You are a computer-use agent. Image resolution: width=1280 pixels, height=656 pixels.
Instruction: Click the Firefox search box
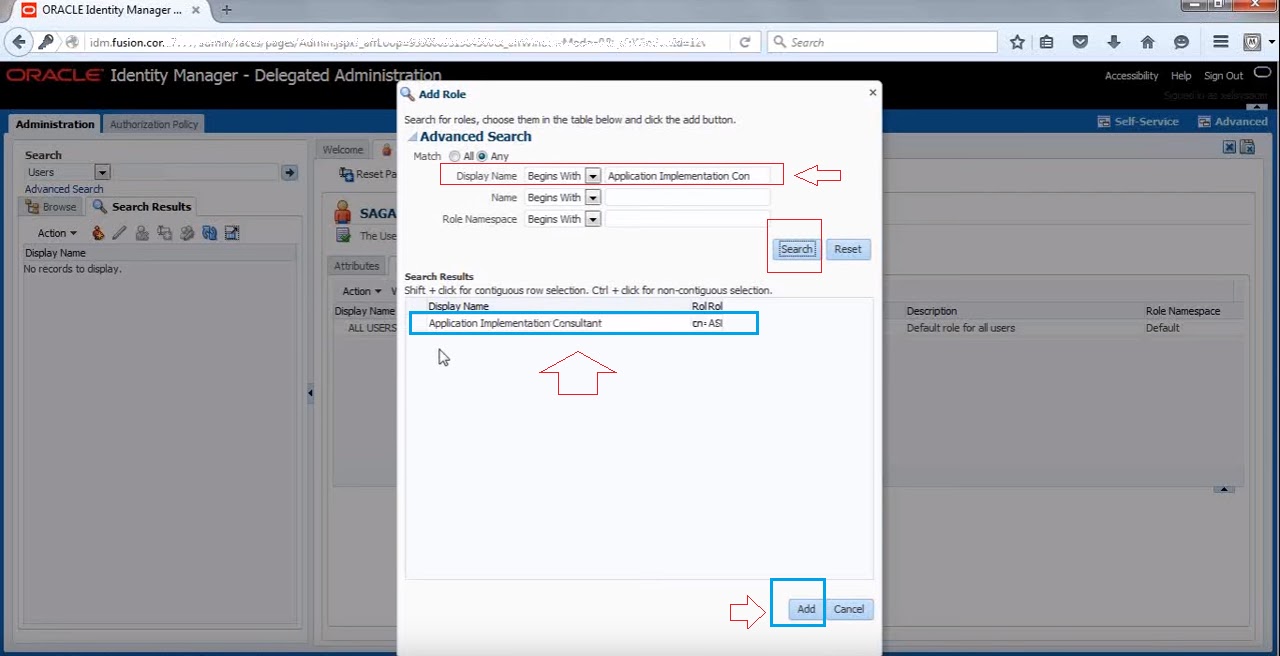(x=883, y=42)
